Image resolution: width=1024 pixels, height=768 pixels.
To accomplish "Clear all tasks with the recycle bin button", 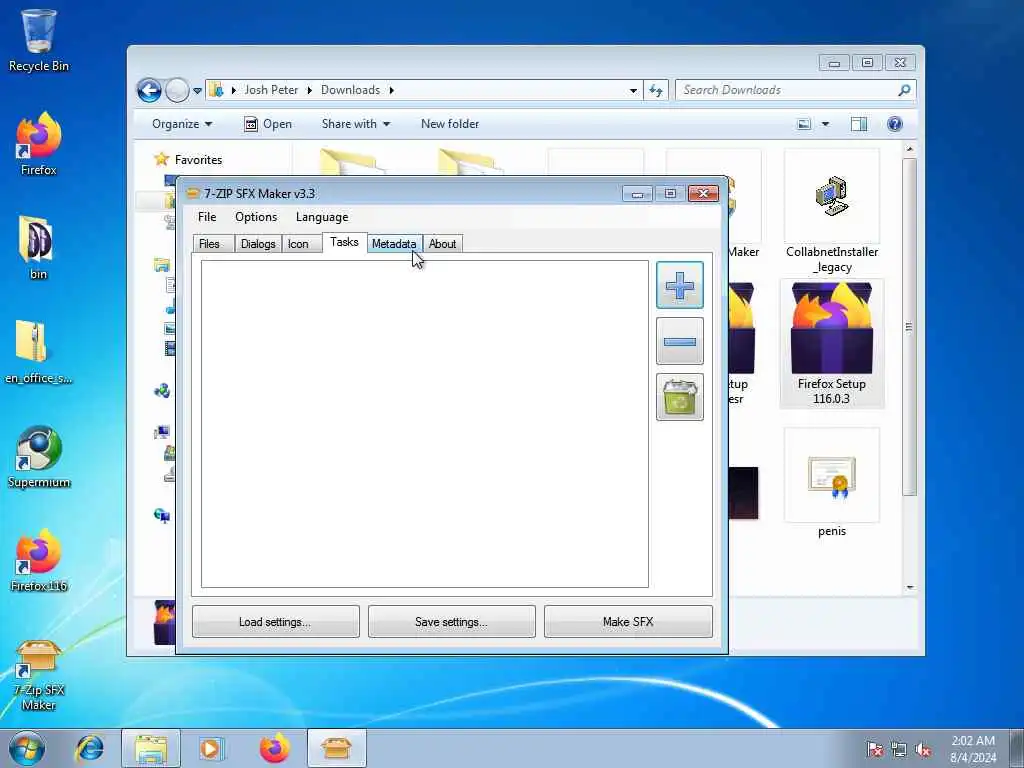I will point(679,397).
